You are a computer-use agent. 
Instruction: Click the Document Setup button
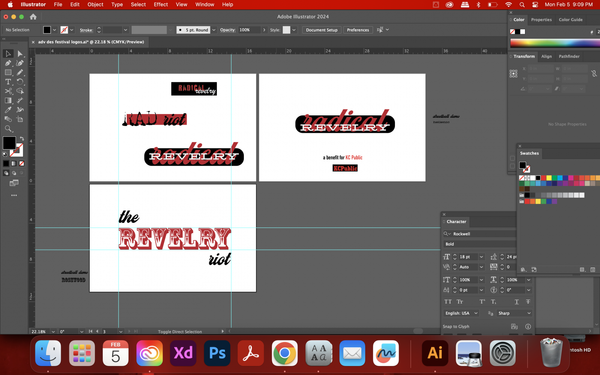pyautogui.click(x=321, y=30)
